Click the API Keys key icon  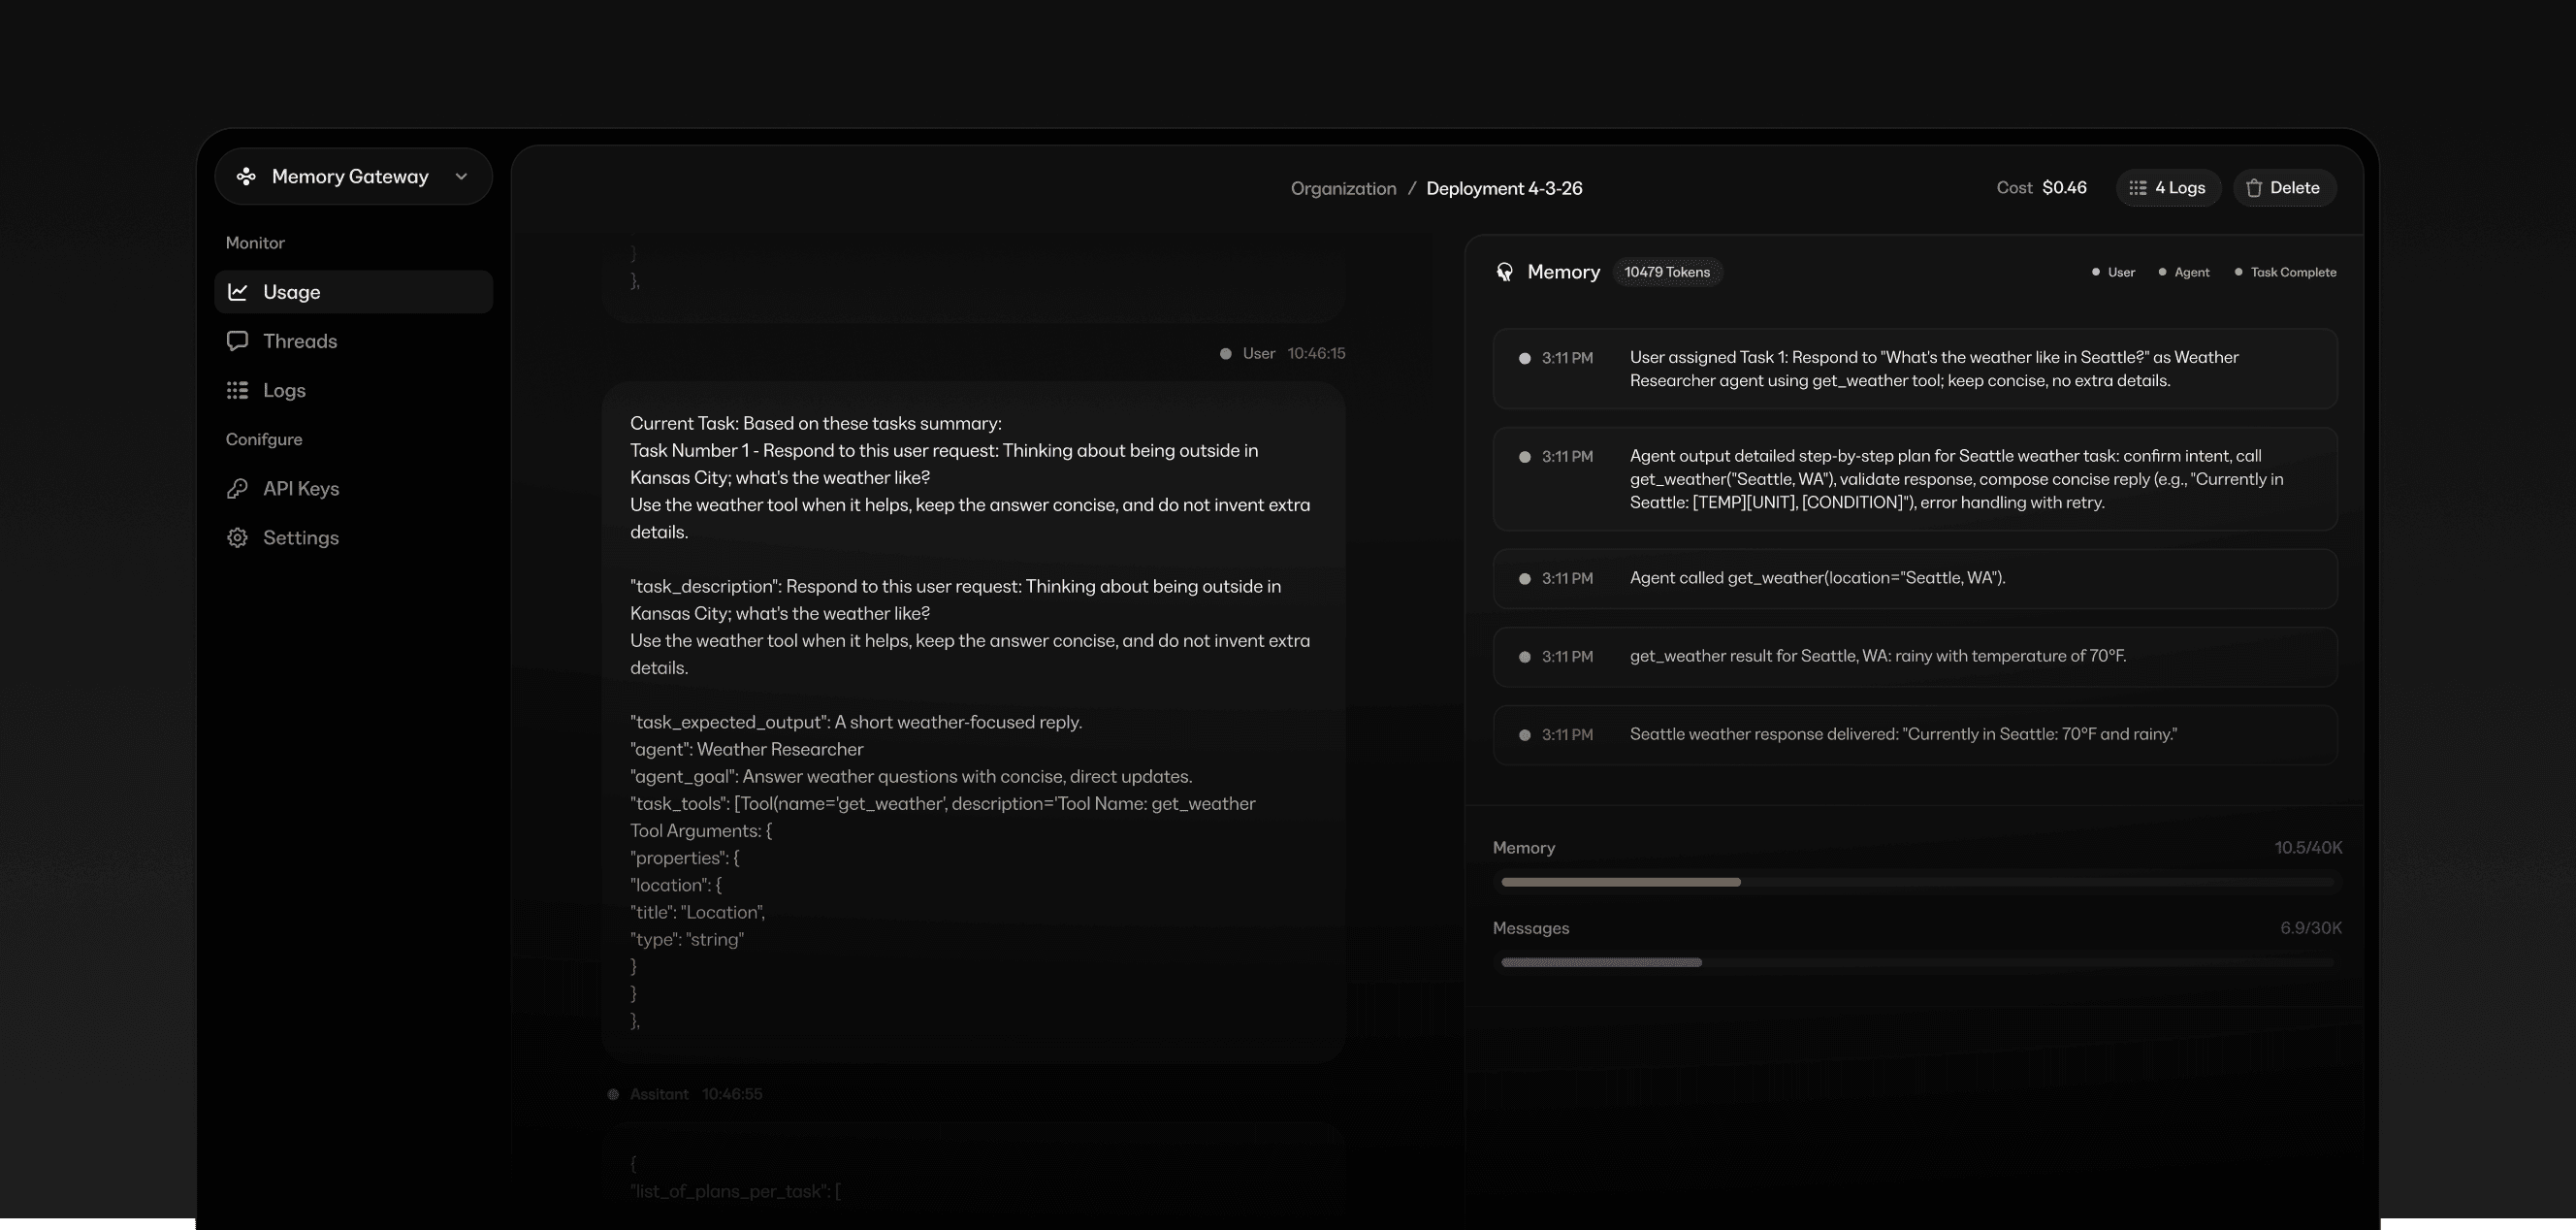point(237,488)
